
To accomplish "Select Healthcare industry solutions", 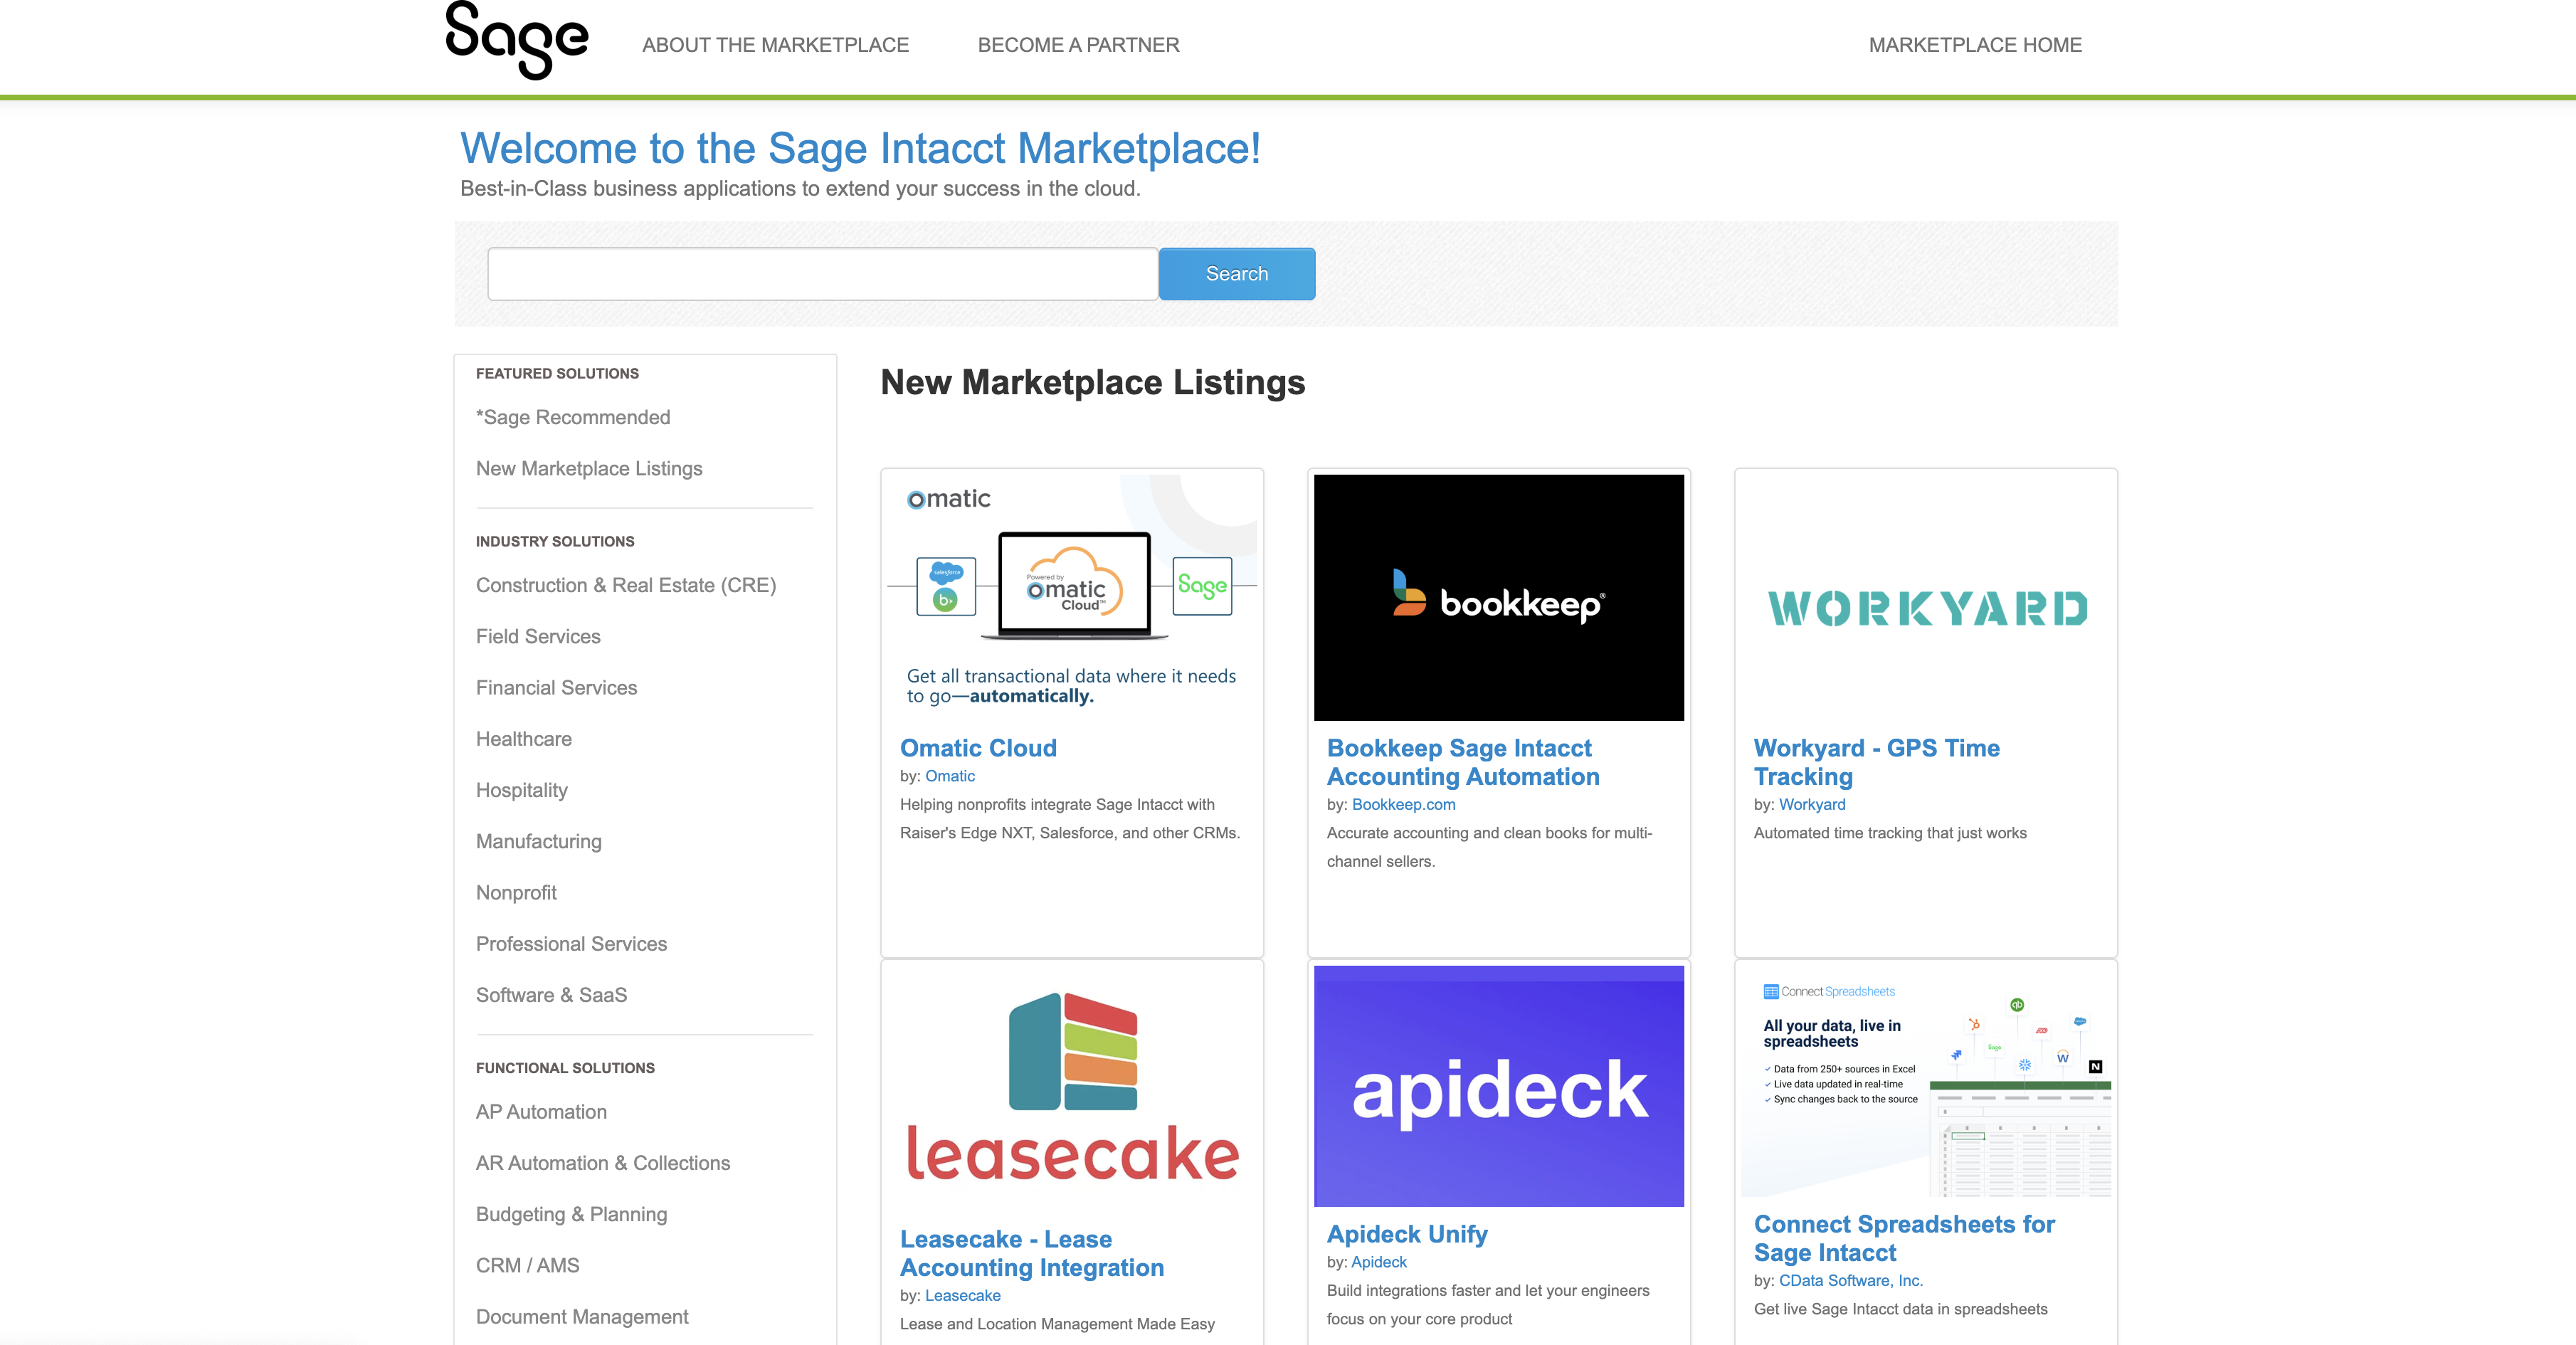I will pos(524,738).
